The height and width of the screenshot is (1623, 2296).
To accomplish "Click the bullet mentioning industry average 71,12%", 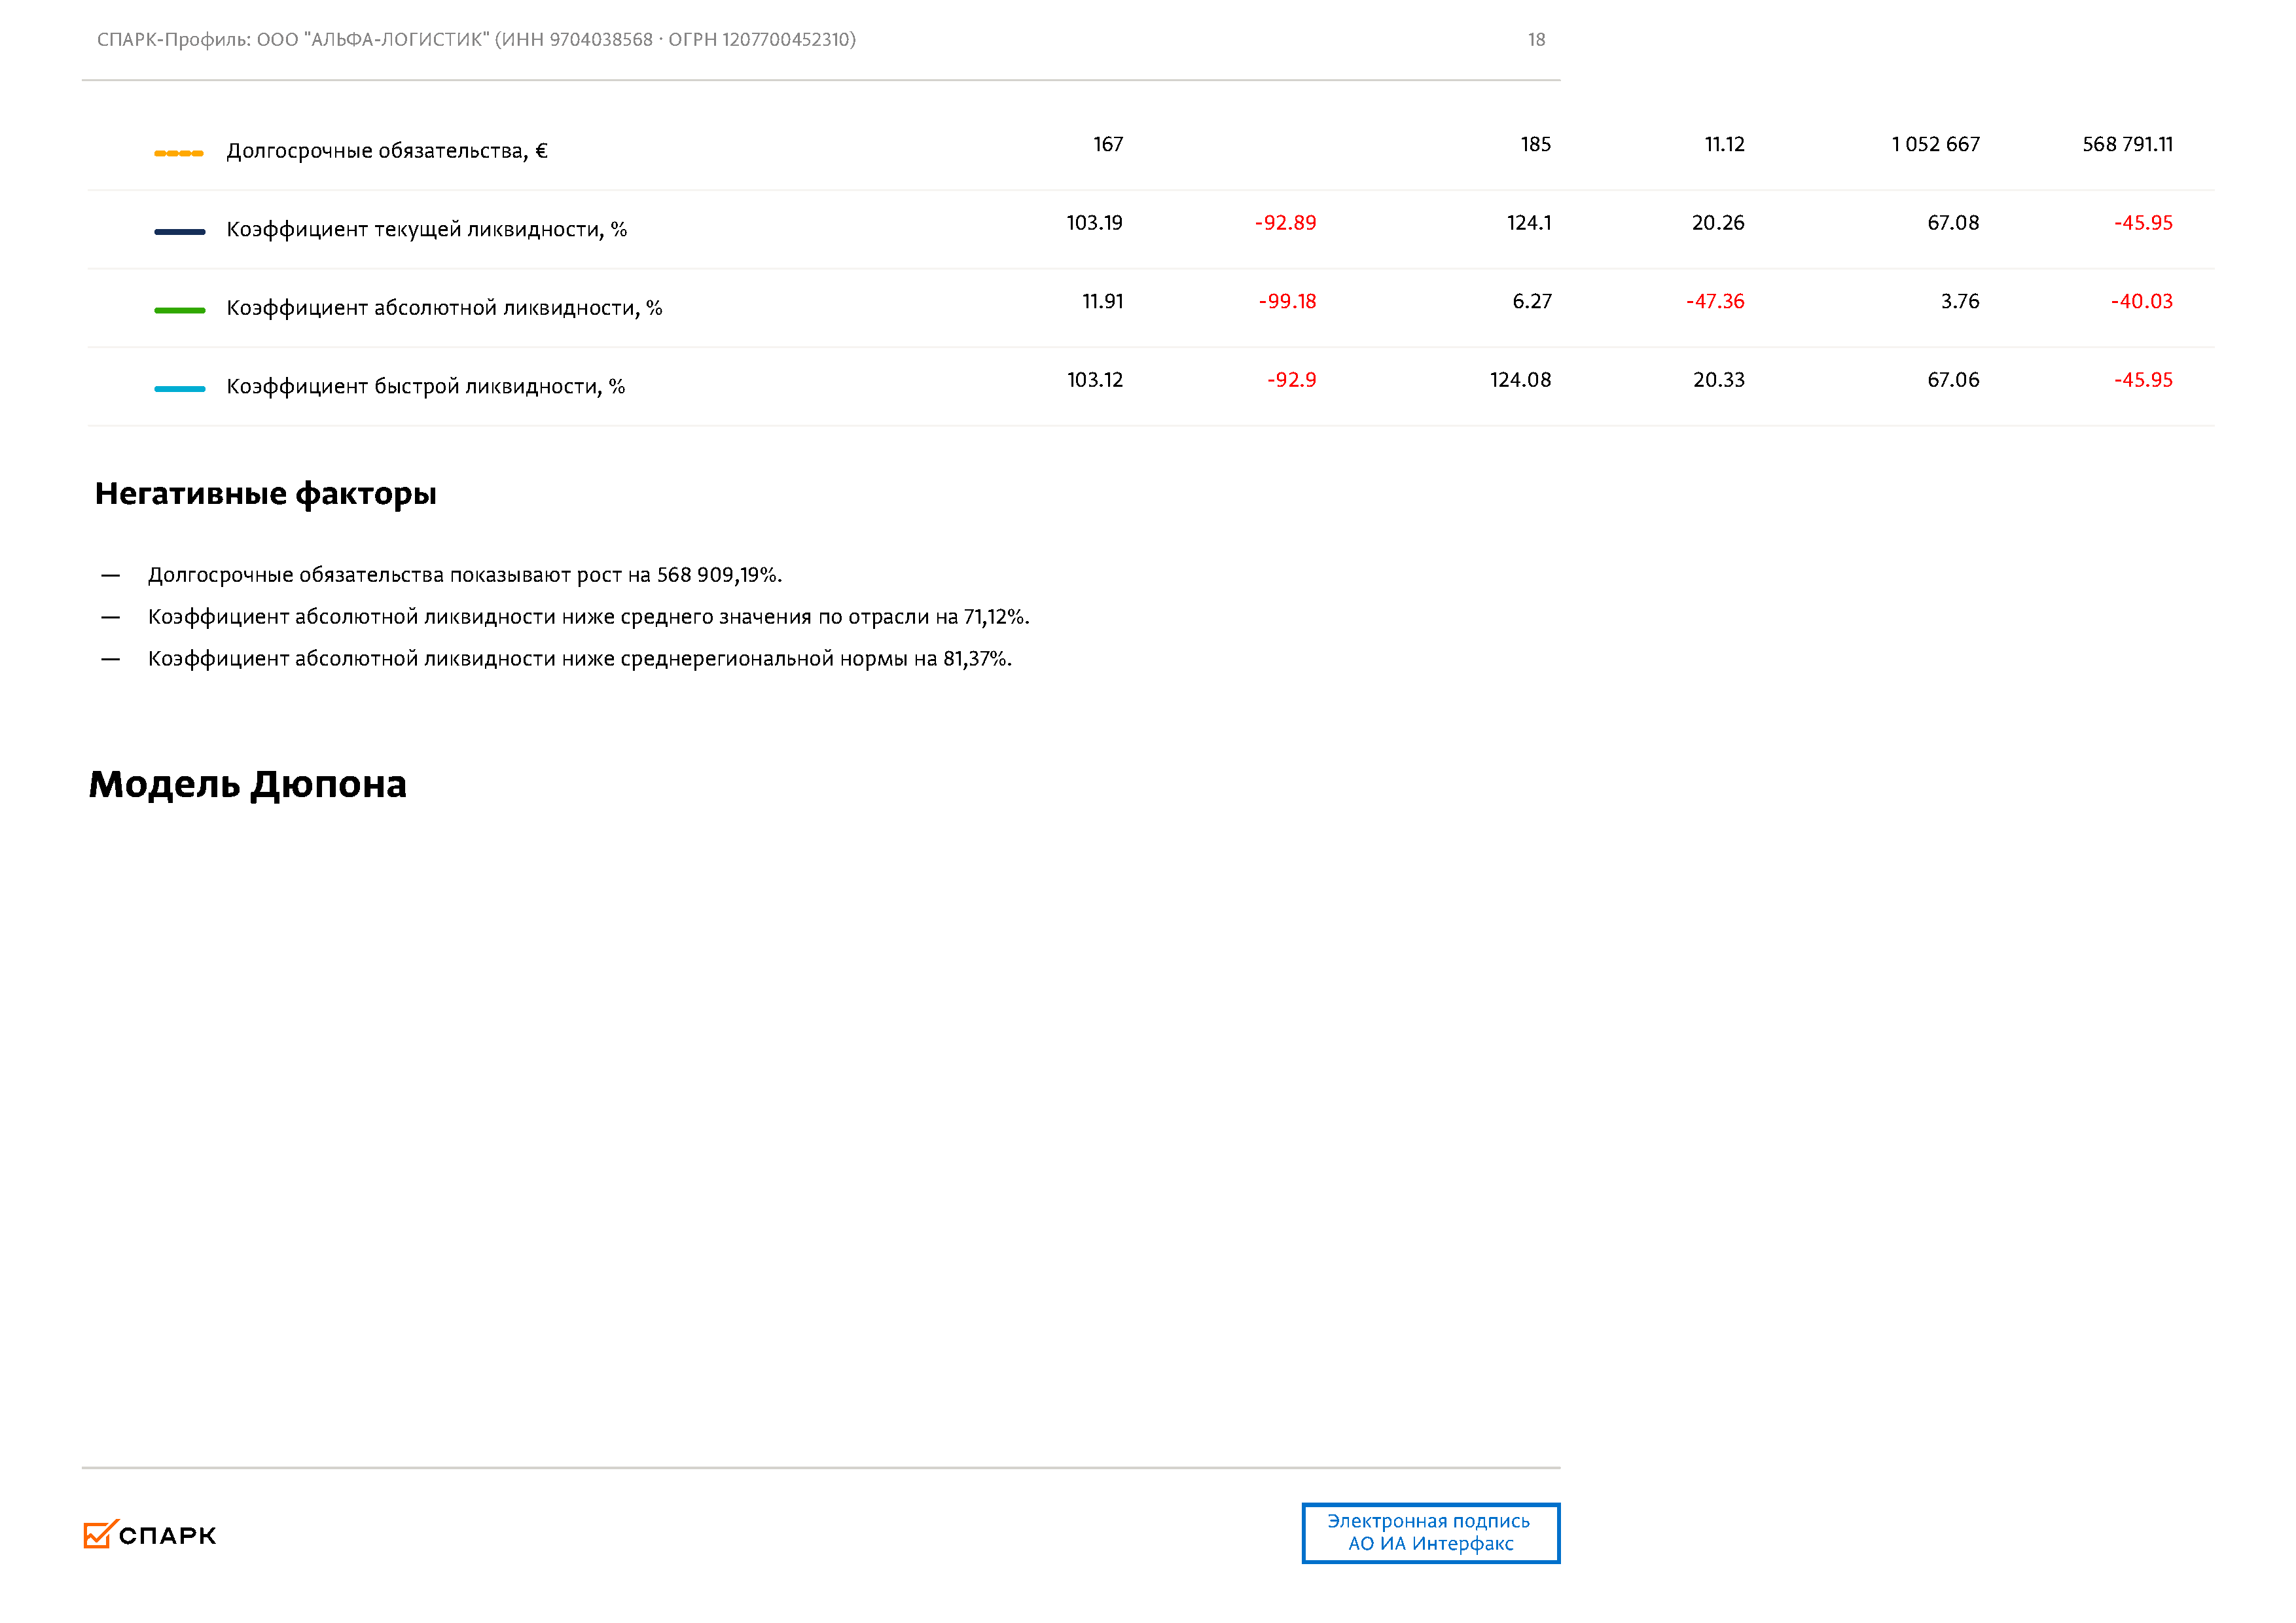I will pos(588,617).
